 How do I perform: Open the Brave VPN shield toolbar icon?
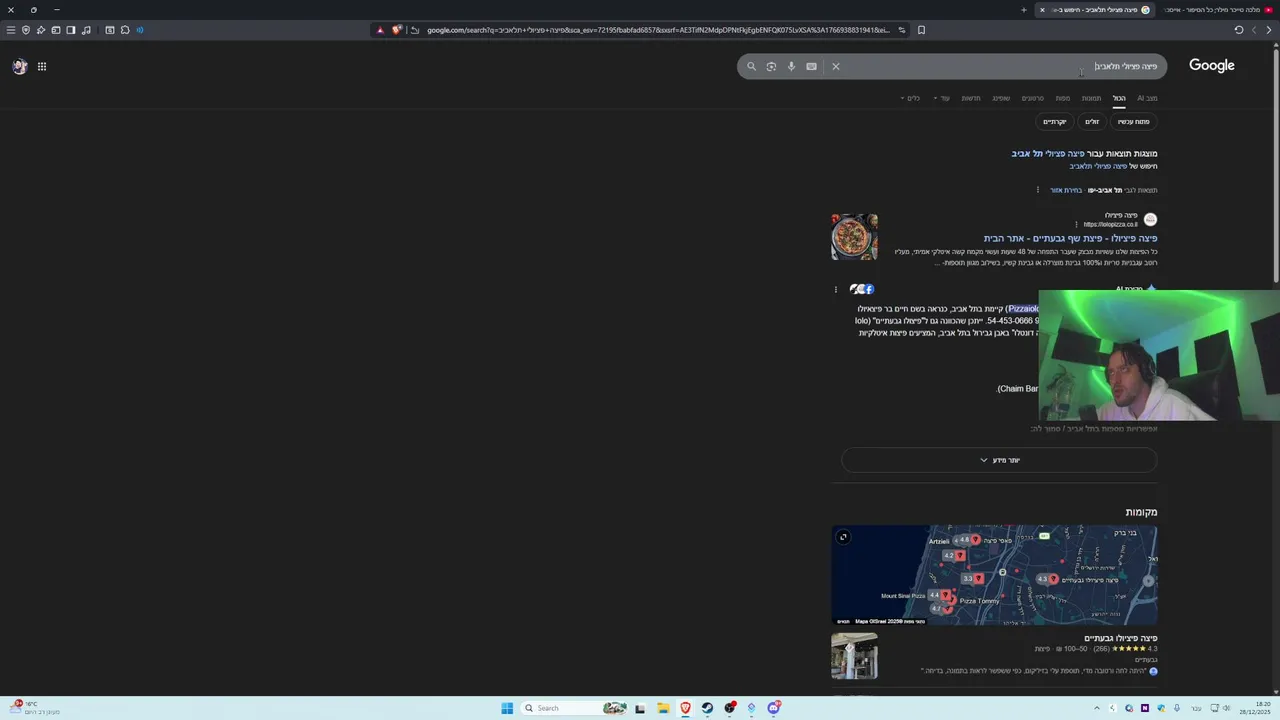[26, 30]
